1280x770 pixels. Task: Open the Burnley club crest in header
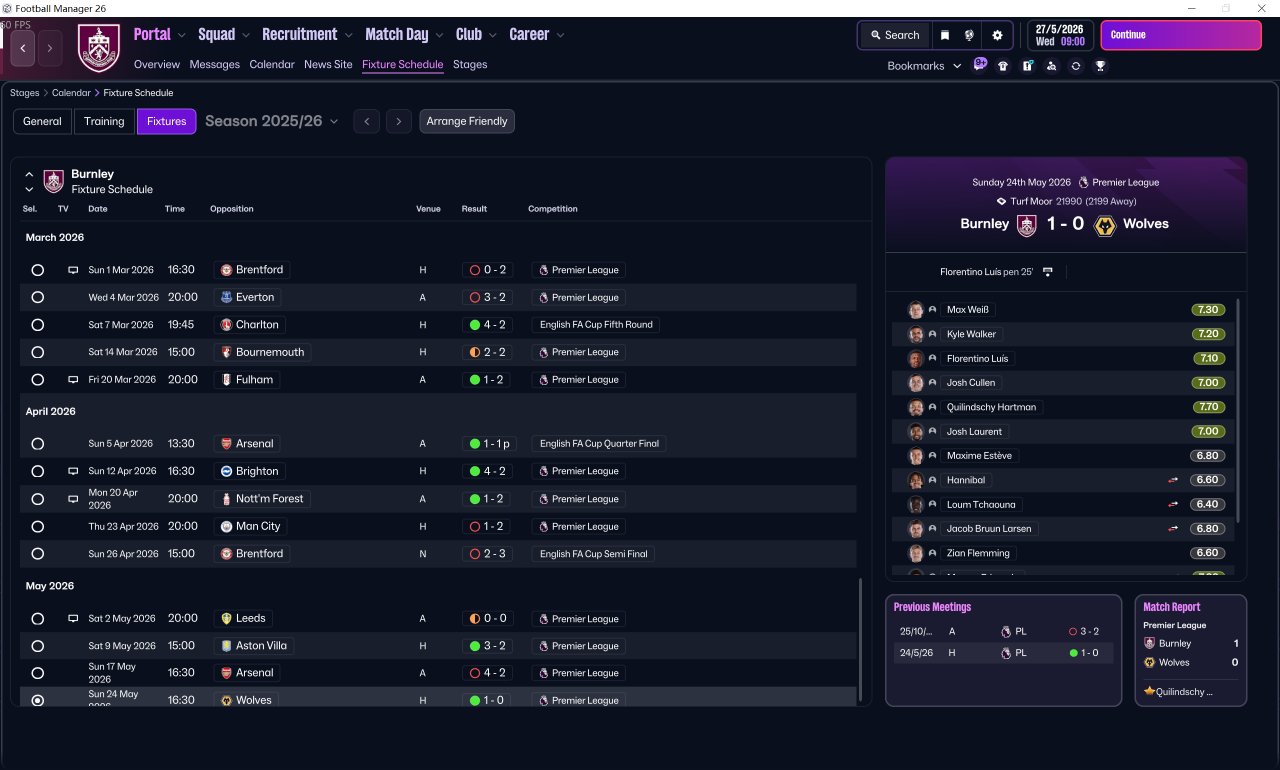99,48
